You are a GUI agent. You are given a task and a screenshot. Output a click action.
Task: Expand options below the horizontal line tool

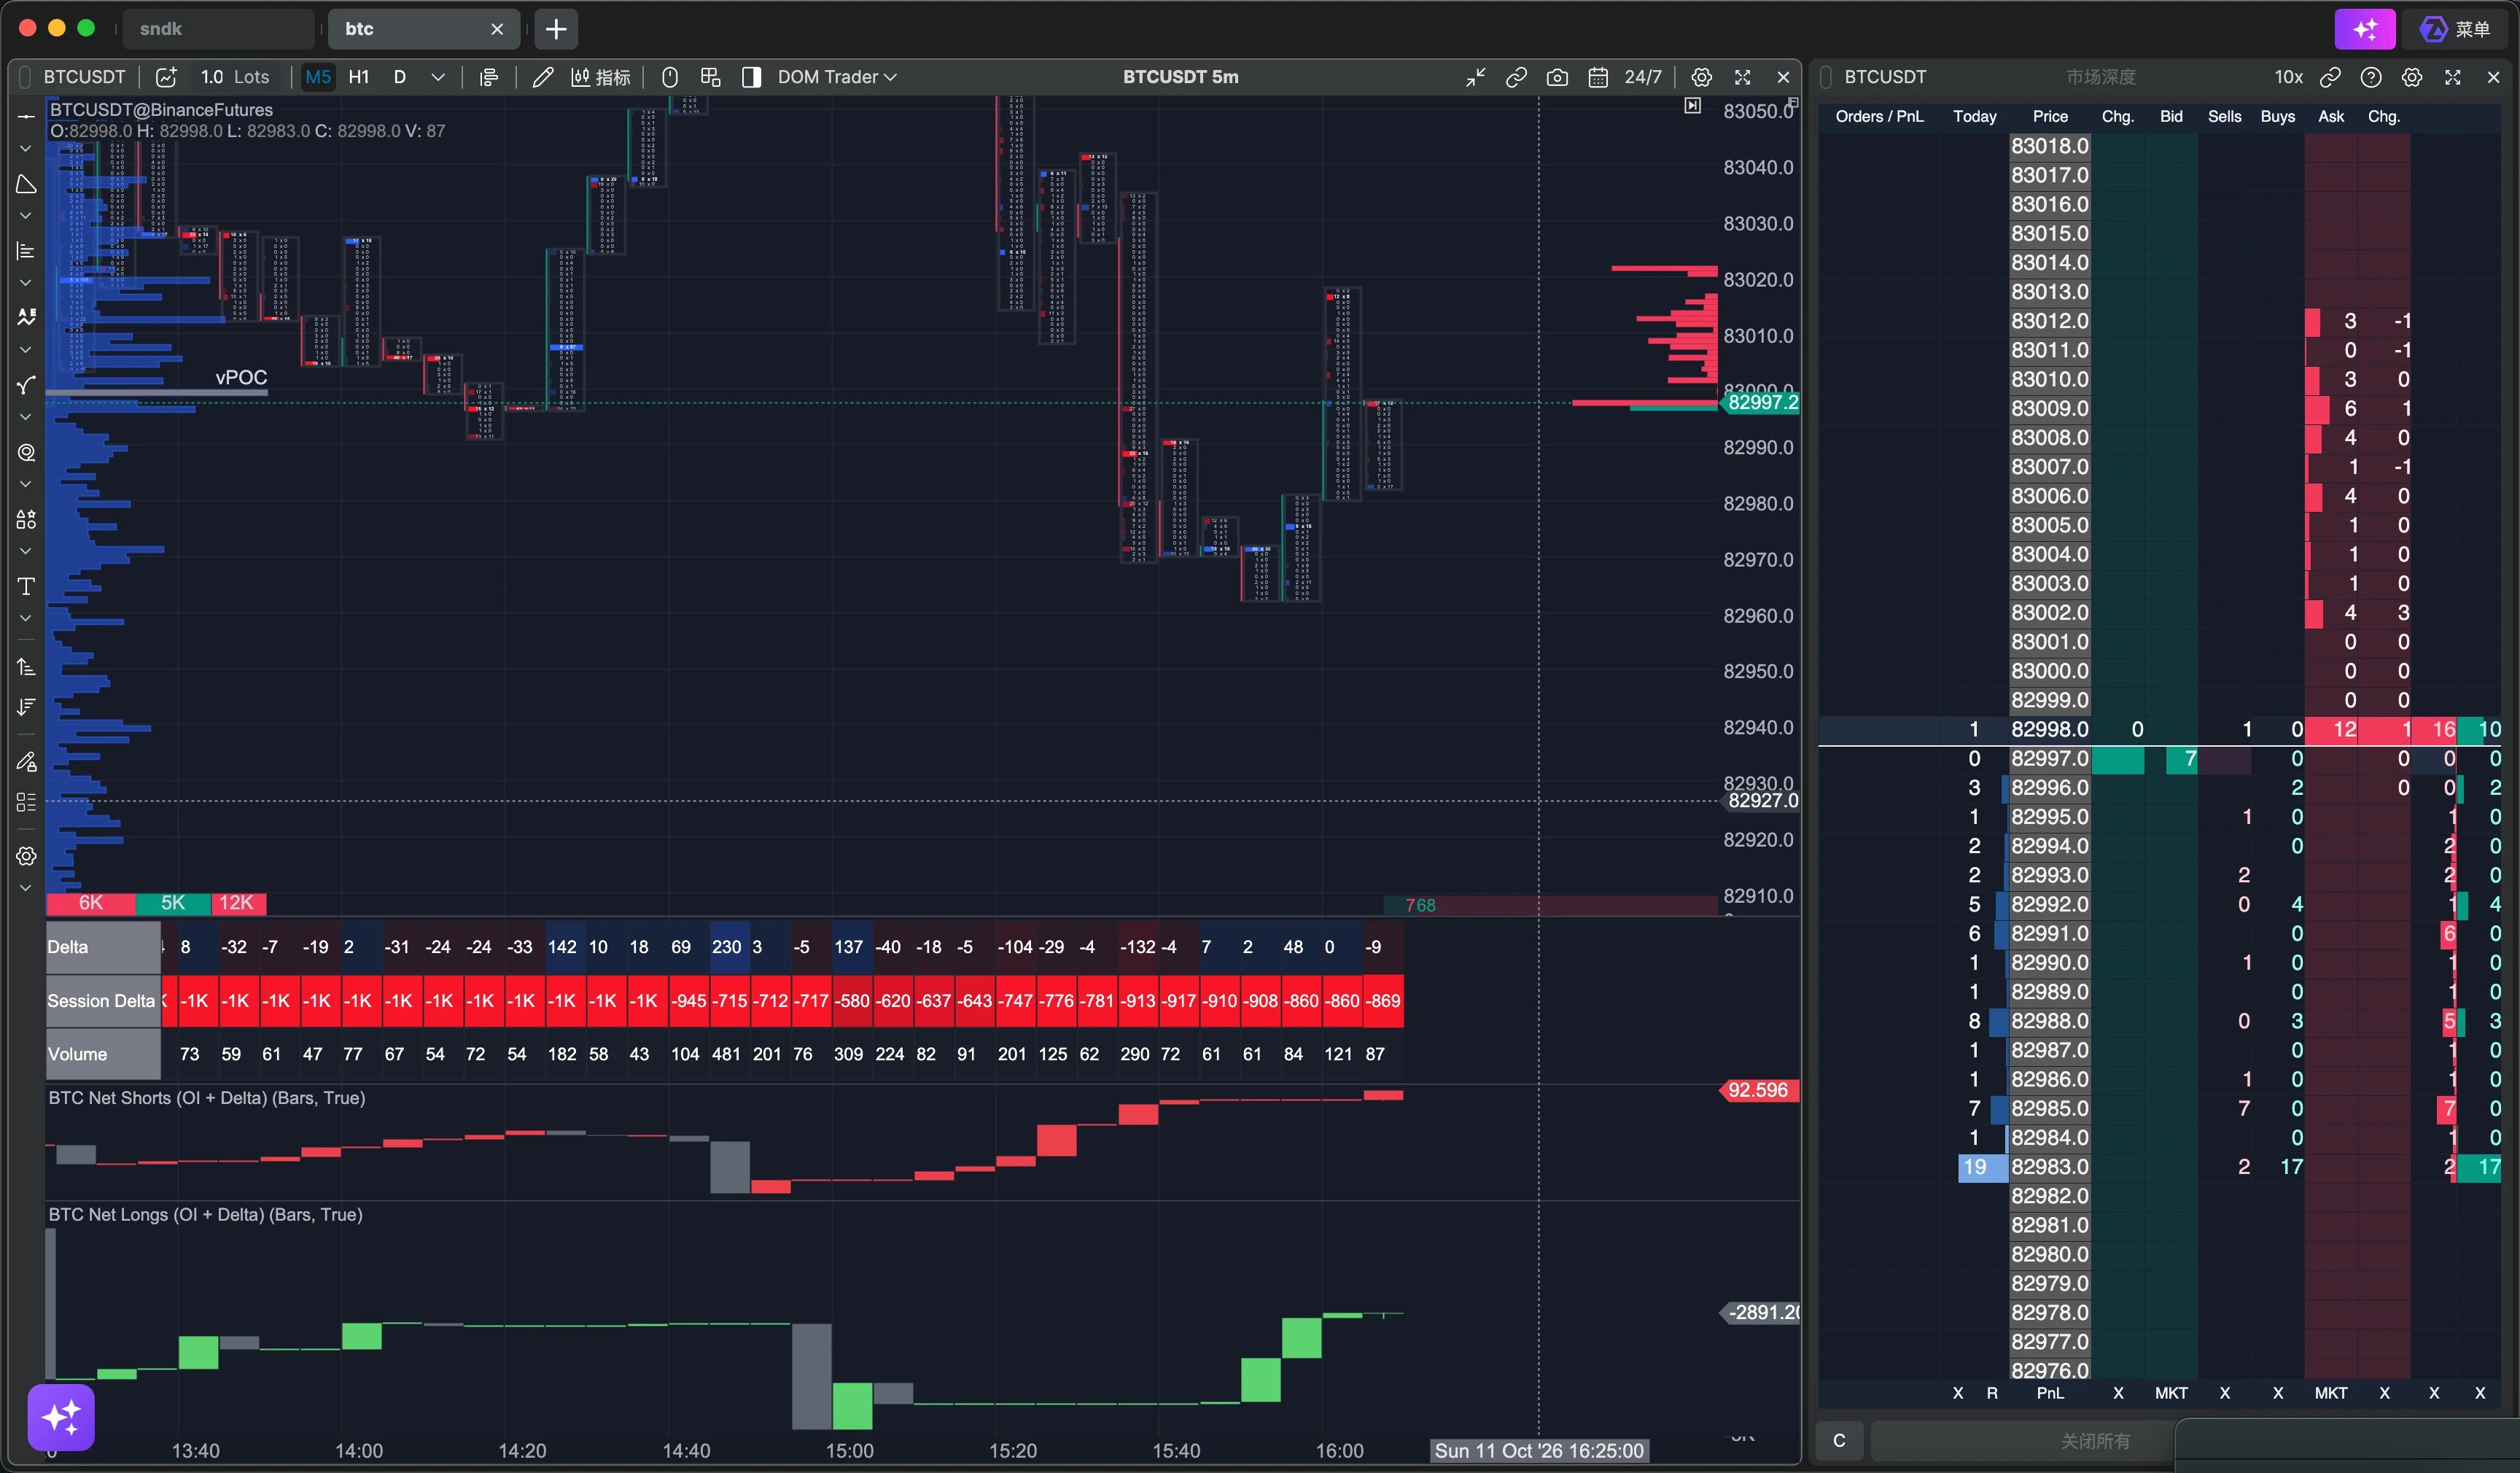point(26,149)
